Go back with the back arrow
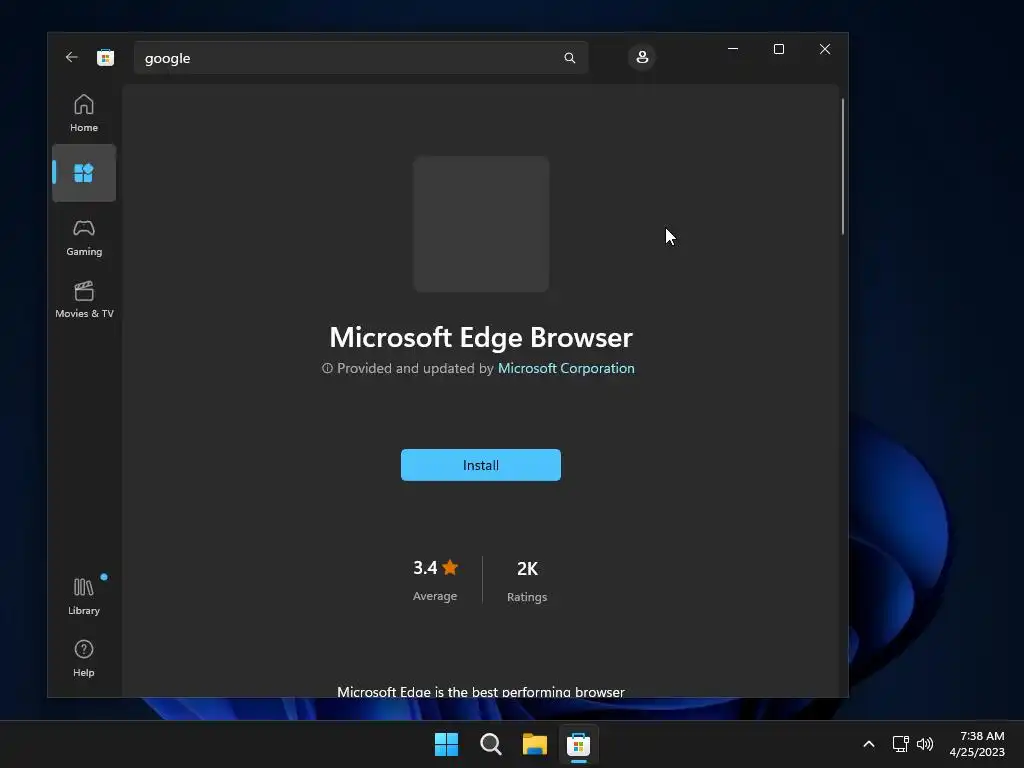1024x768 pixels. click(71, 57)
